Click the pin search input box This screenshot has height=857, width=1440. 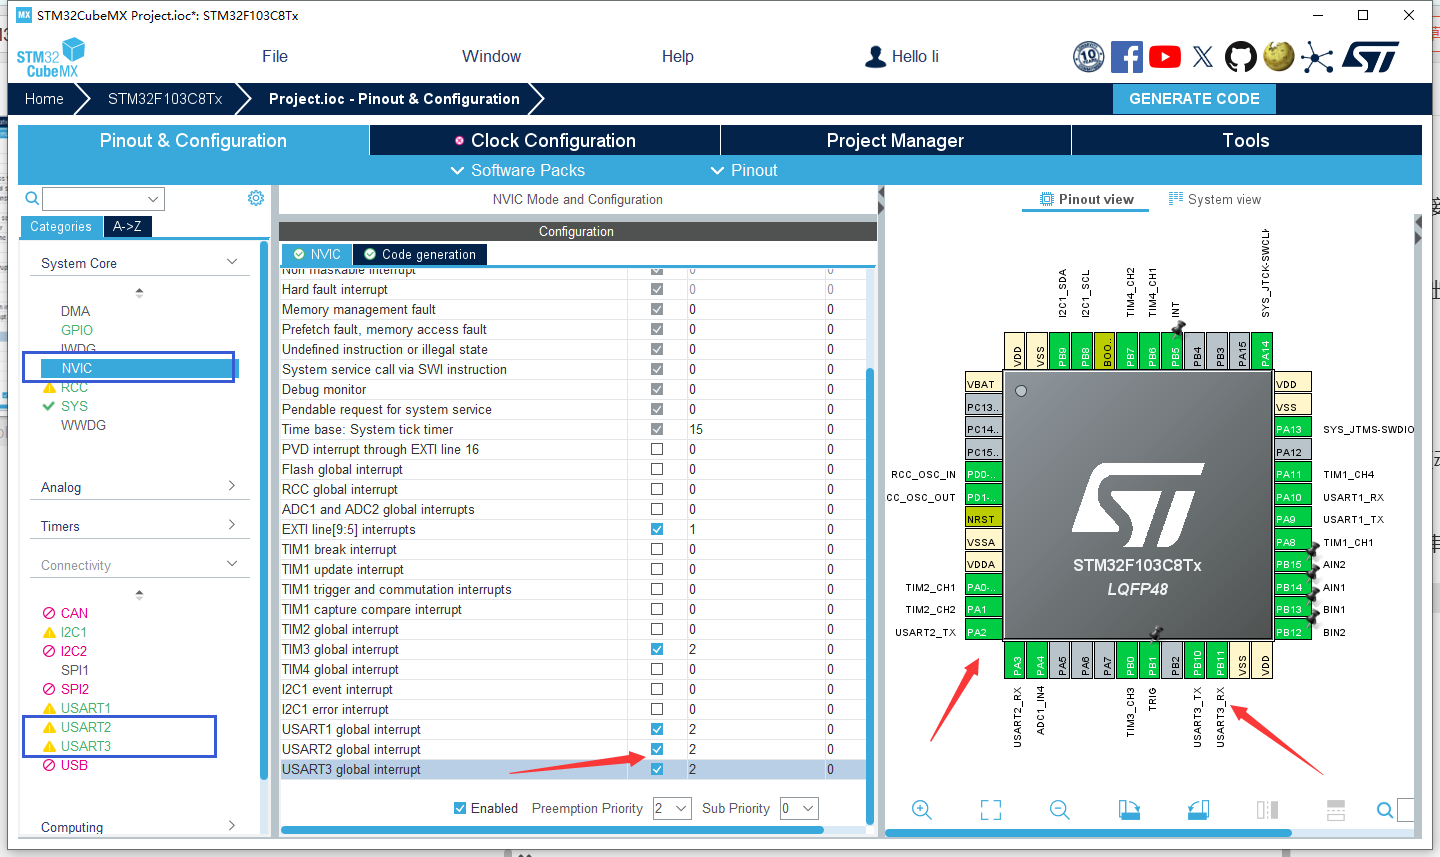point(1406,810)
